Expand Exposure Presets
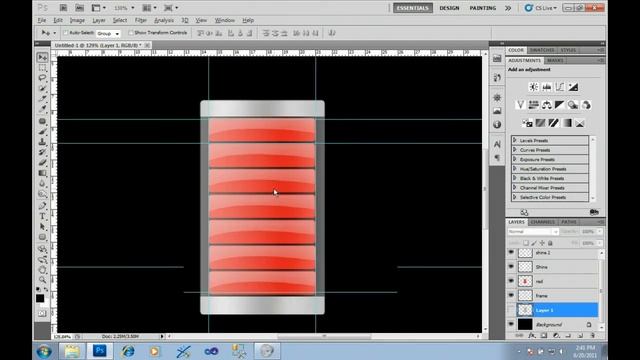Viewport: 640px width, 360px height. (515, 159)
